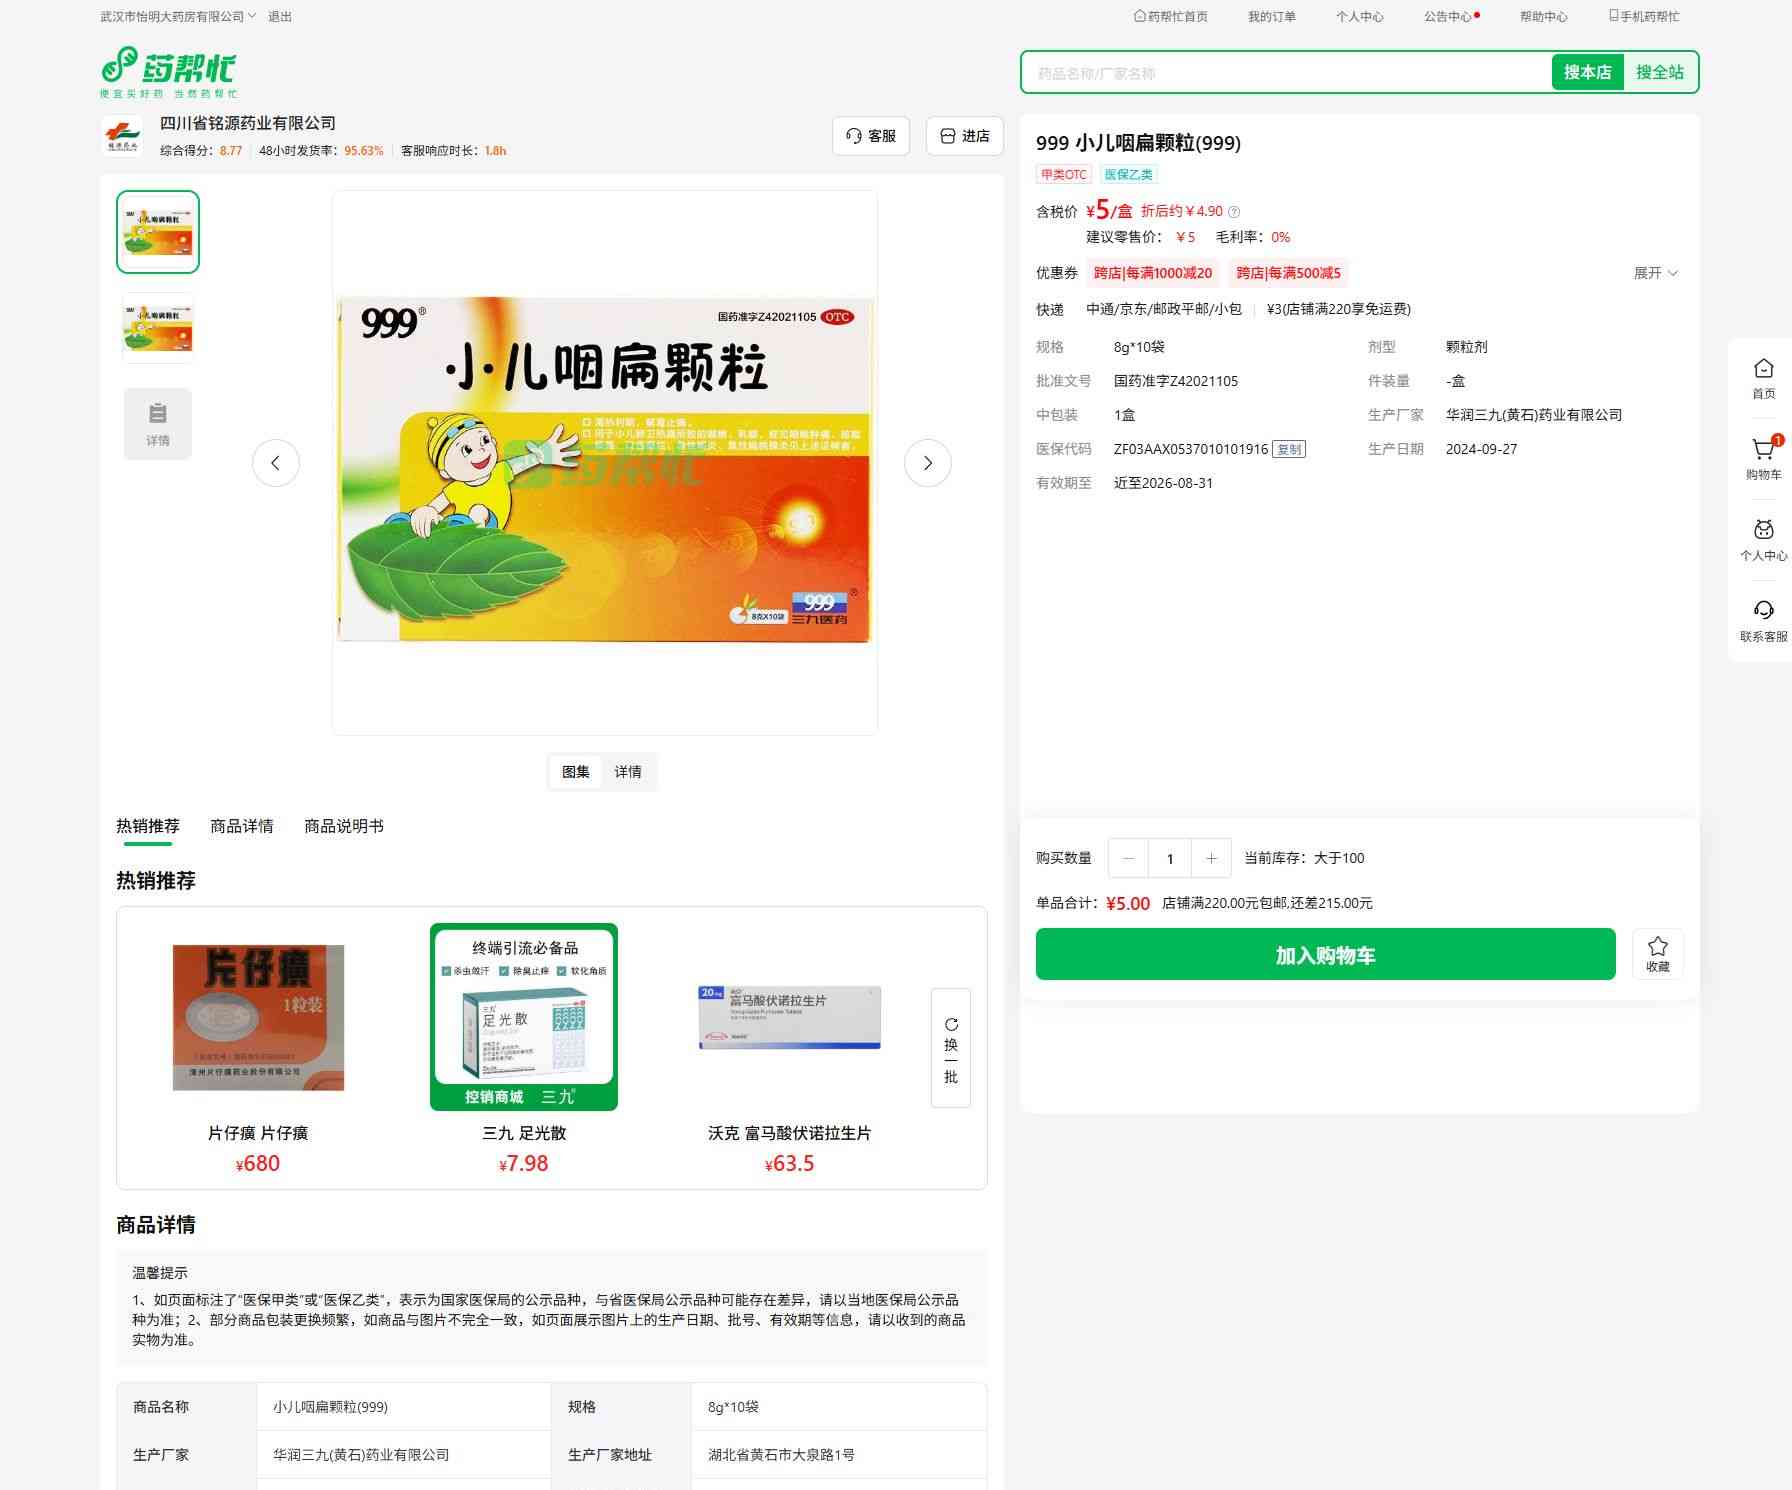Open 我的订单 in the top navigation
1792x1490 pixels.
(1271, 17)
